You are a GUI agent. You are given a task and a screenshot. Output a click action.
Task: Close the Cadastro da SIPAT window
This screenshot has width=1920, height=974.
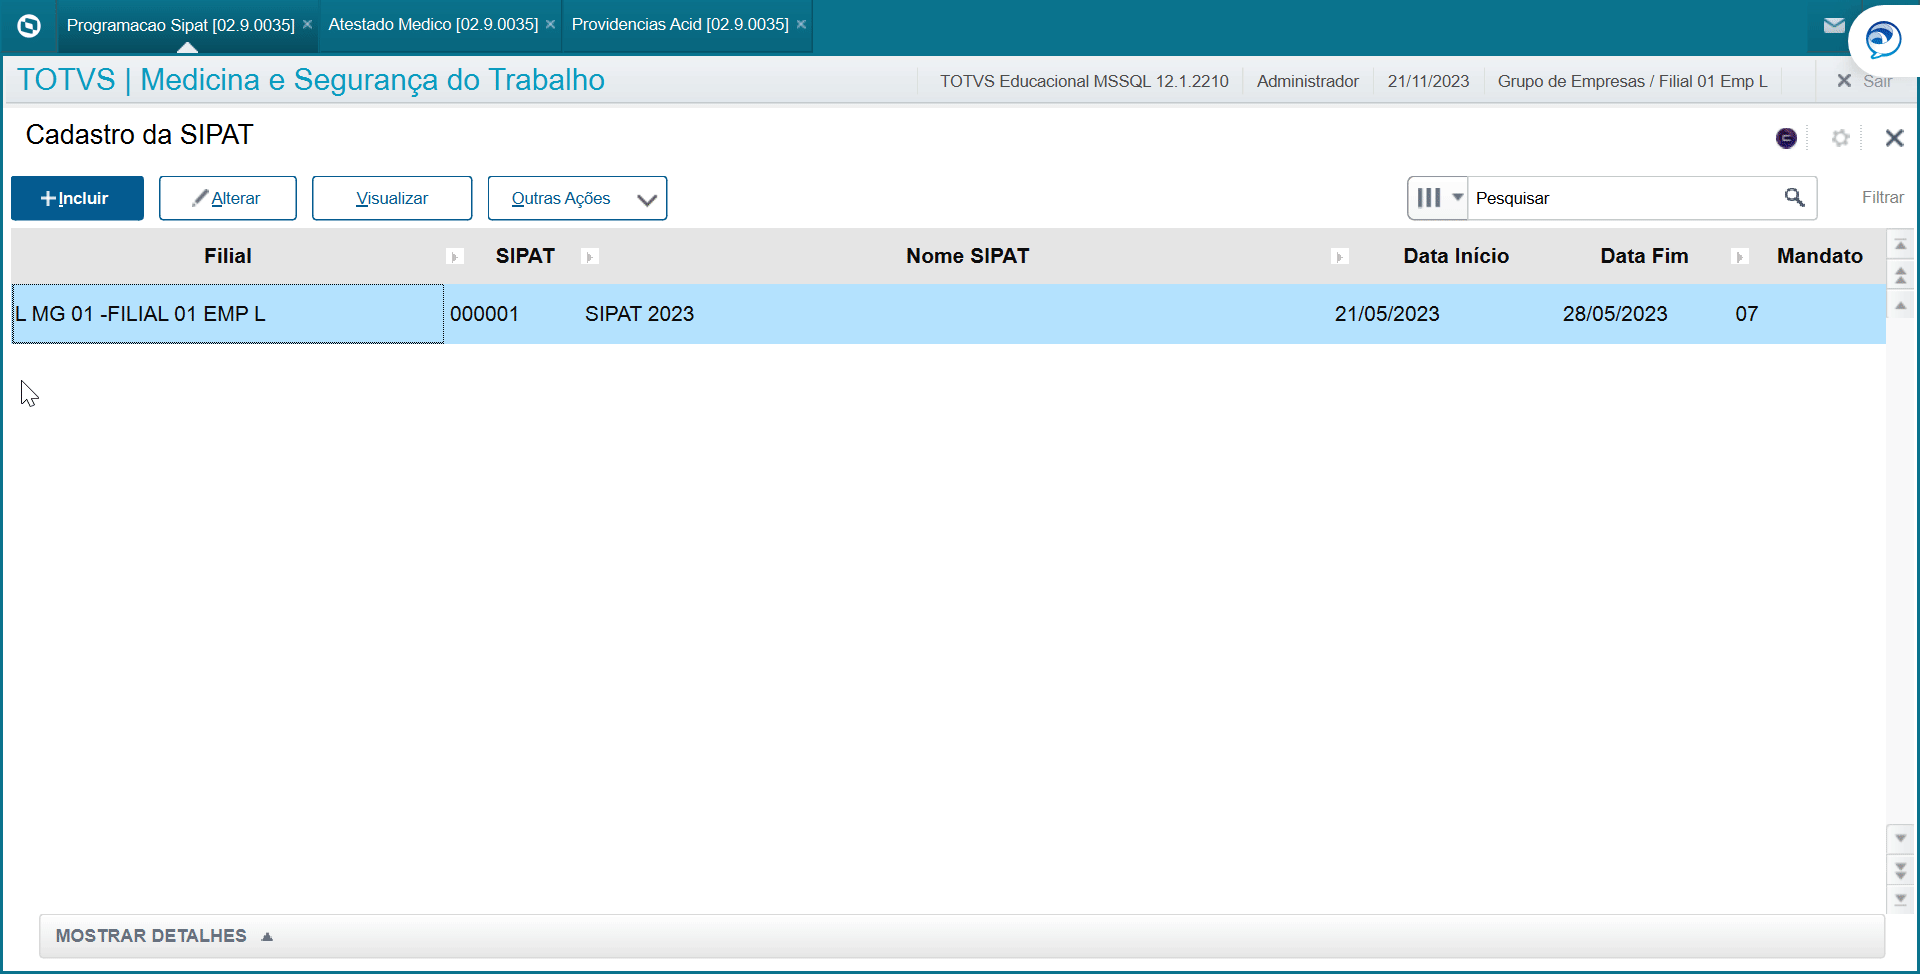(x=1894, y=138)
